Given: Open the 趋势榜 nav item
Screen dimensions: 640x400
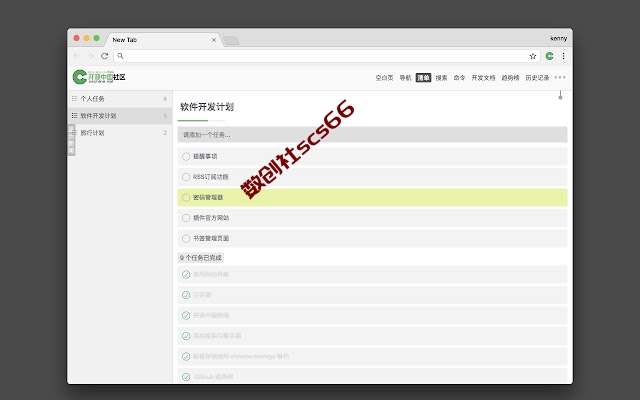Looking at the screenshot, I should 510,78.
